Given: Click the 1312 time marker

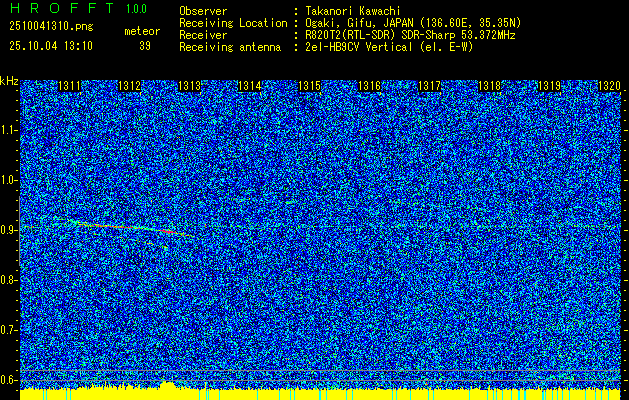Looking at the screenshot, I should (x=130, y=86).
